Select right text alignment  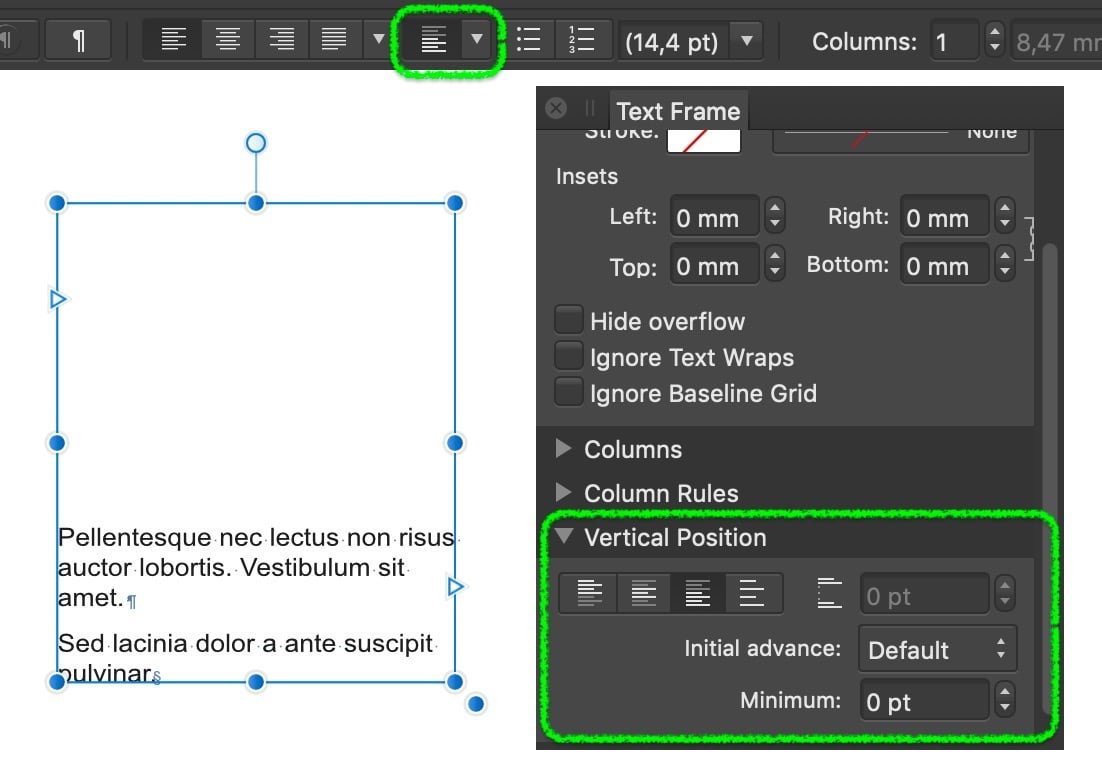(280, 40)
